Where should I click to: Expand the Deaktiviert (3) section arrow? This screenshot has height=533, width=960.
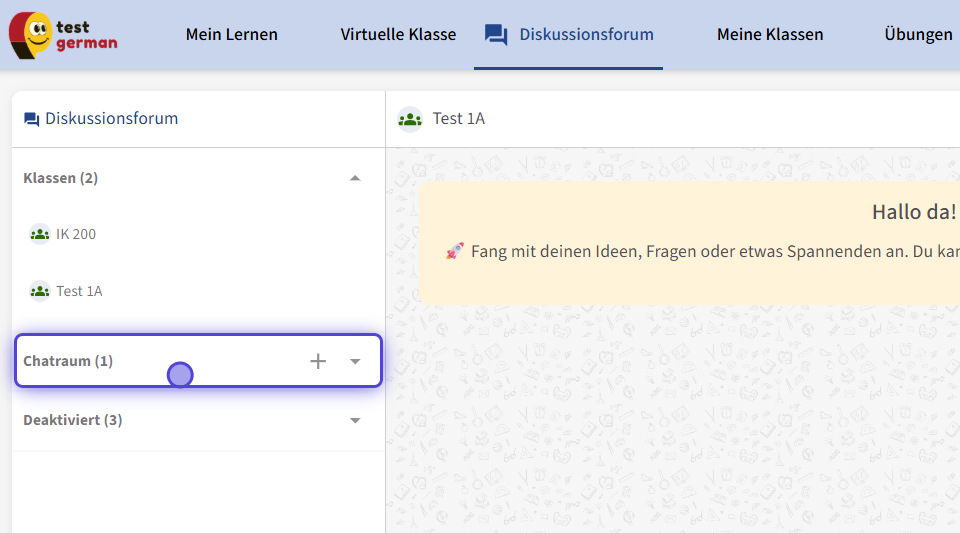355,420
